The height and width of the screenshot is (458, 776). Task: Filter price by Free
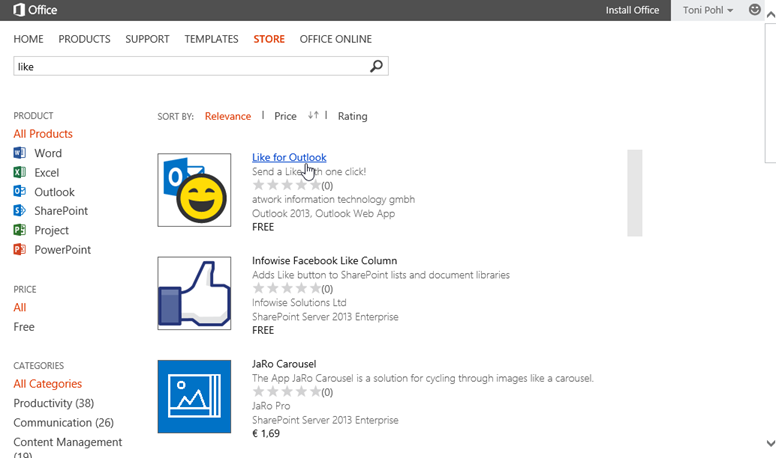(x=24, y=327)
